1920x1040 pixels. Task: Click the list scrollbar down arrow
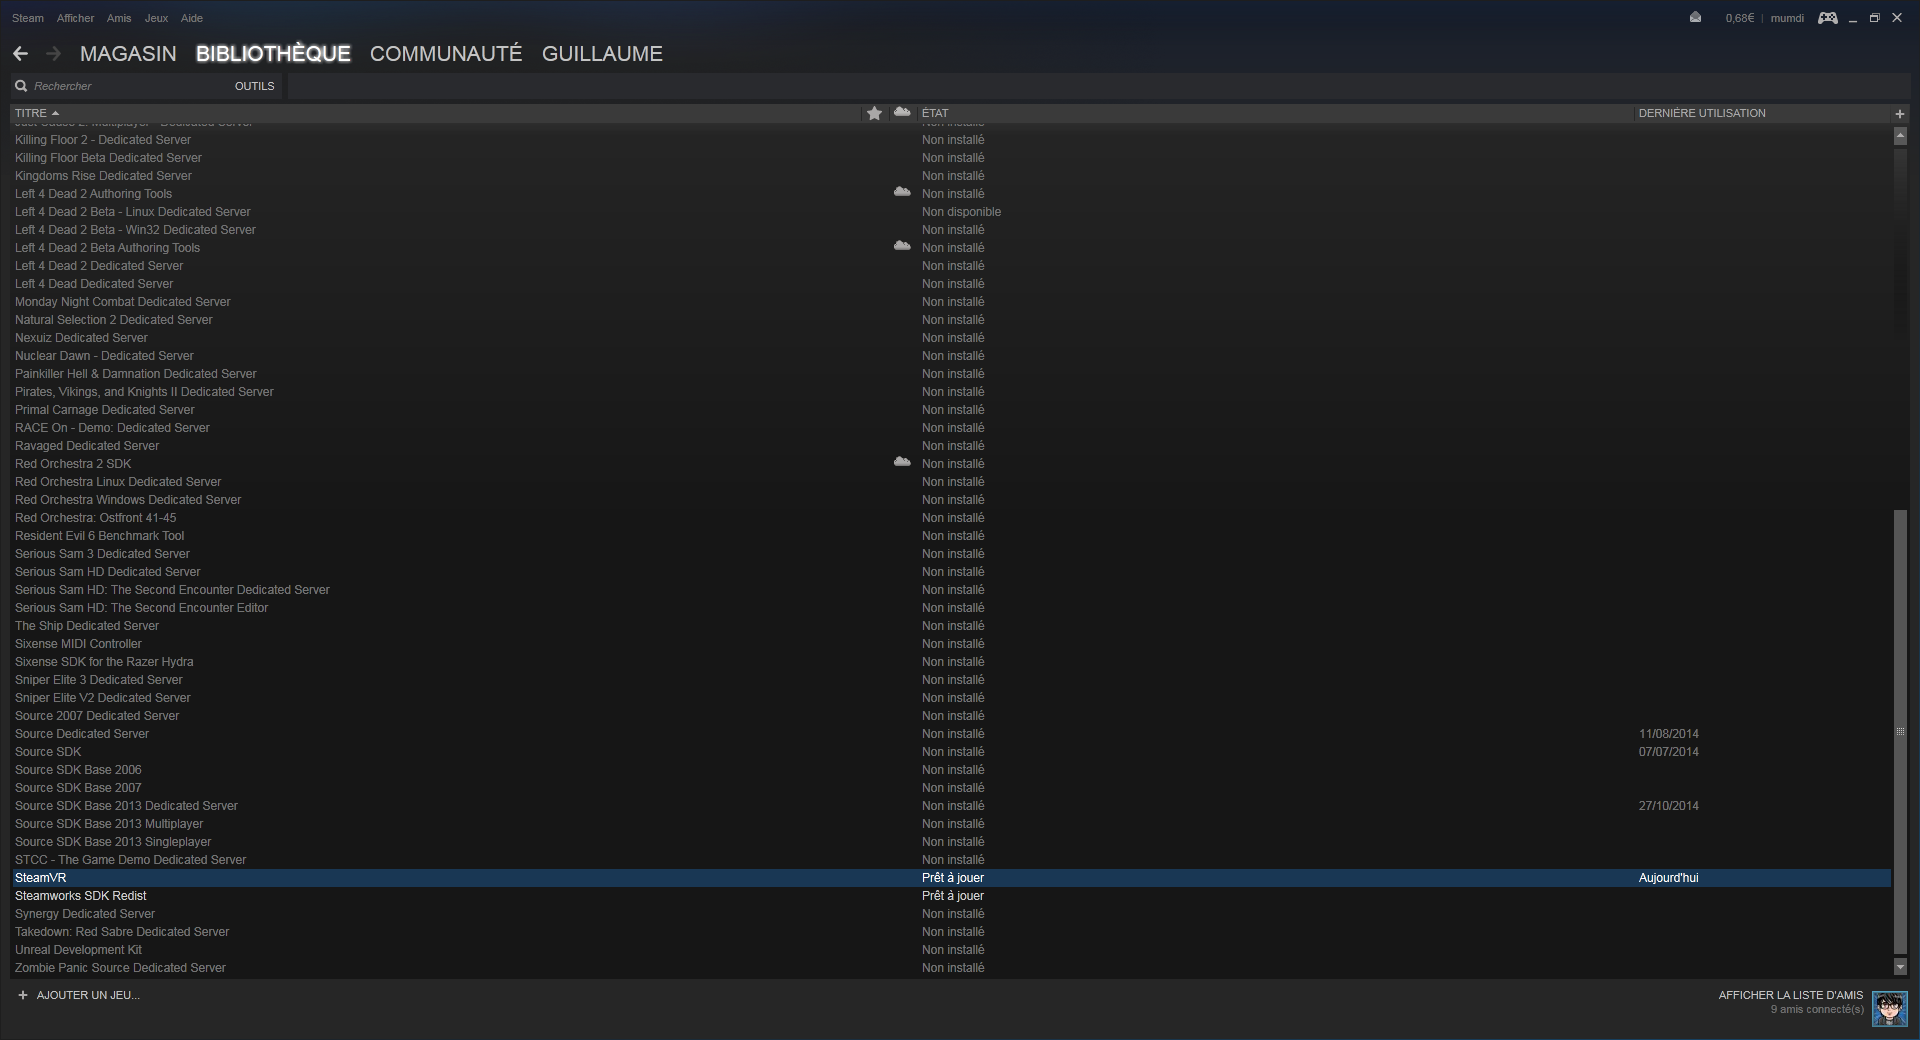pyautogui.click(x=1900, y=967)
